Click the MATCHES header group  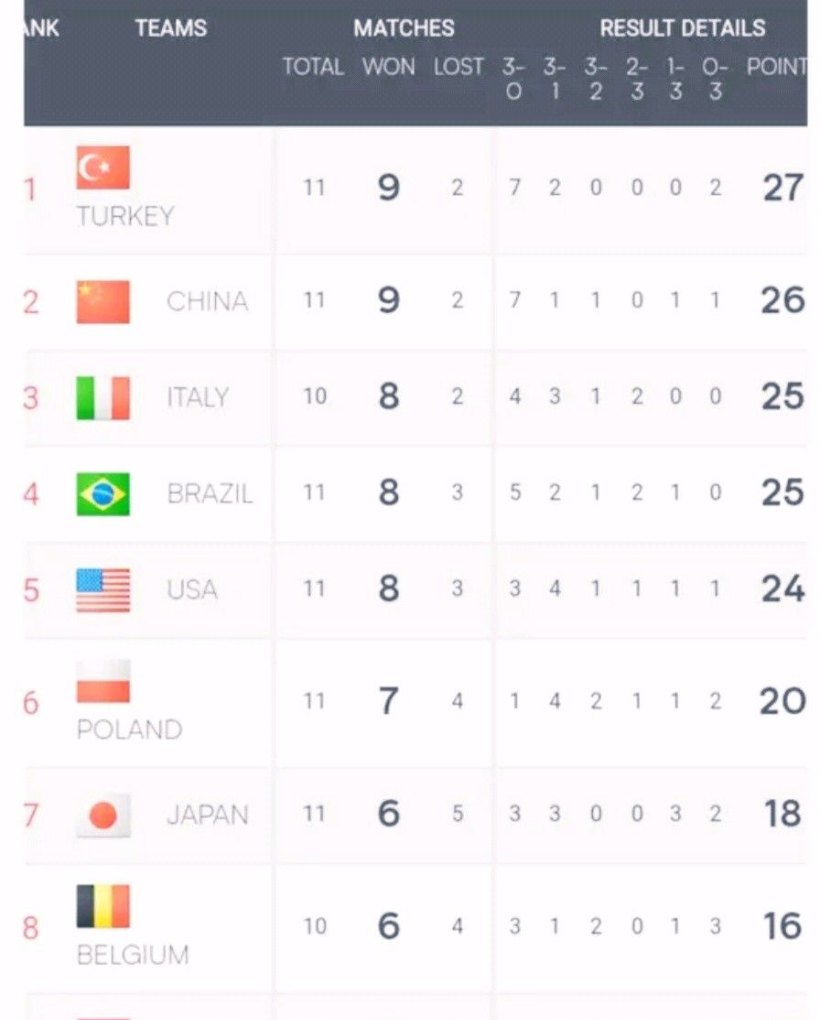click(x=403, y=28)
